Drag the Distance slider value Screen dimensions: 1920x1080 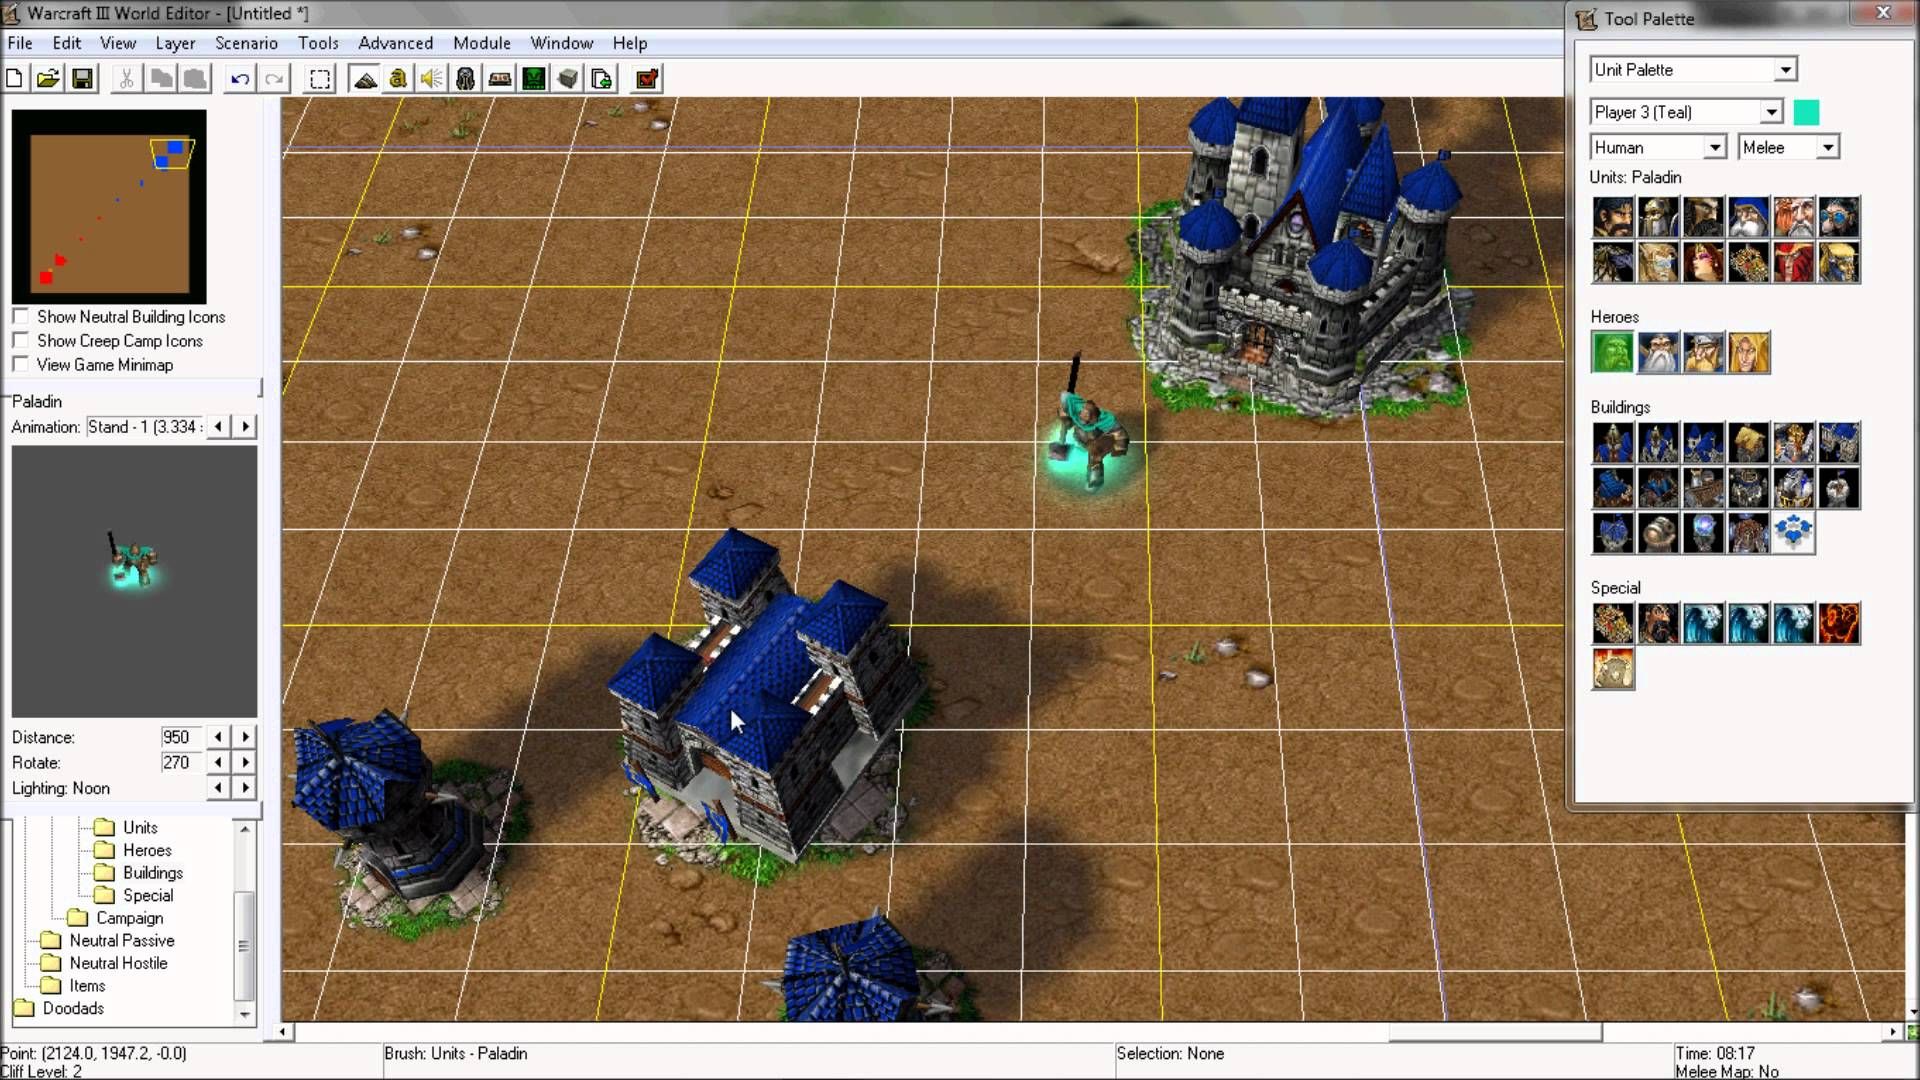point(177,736)
